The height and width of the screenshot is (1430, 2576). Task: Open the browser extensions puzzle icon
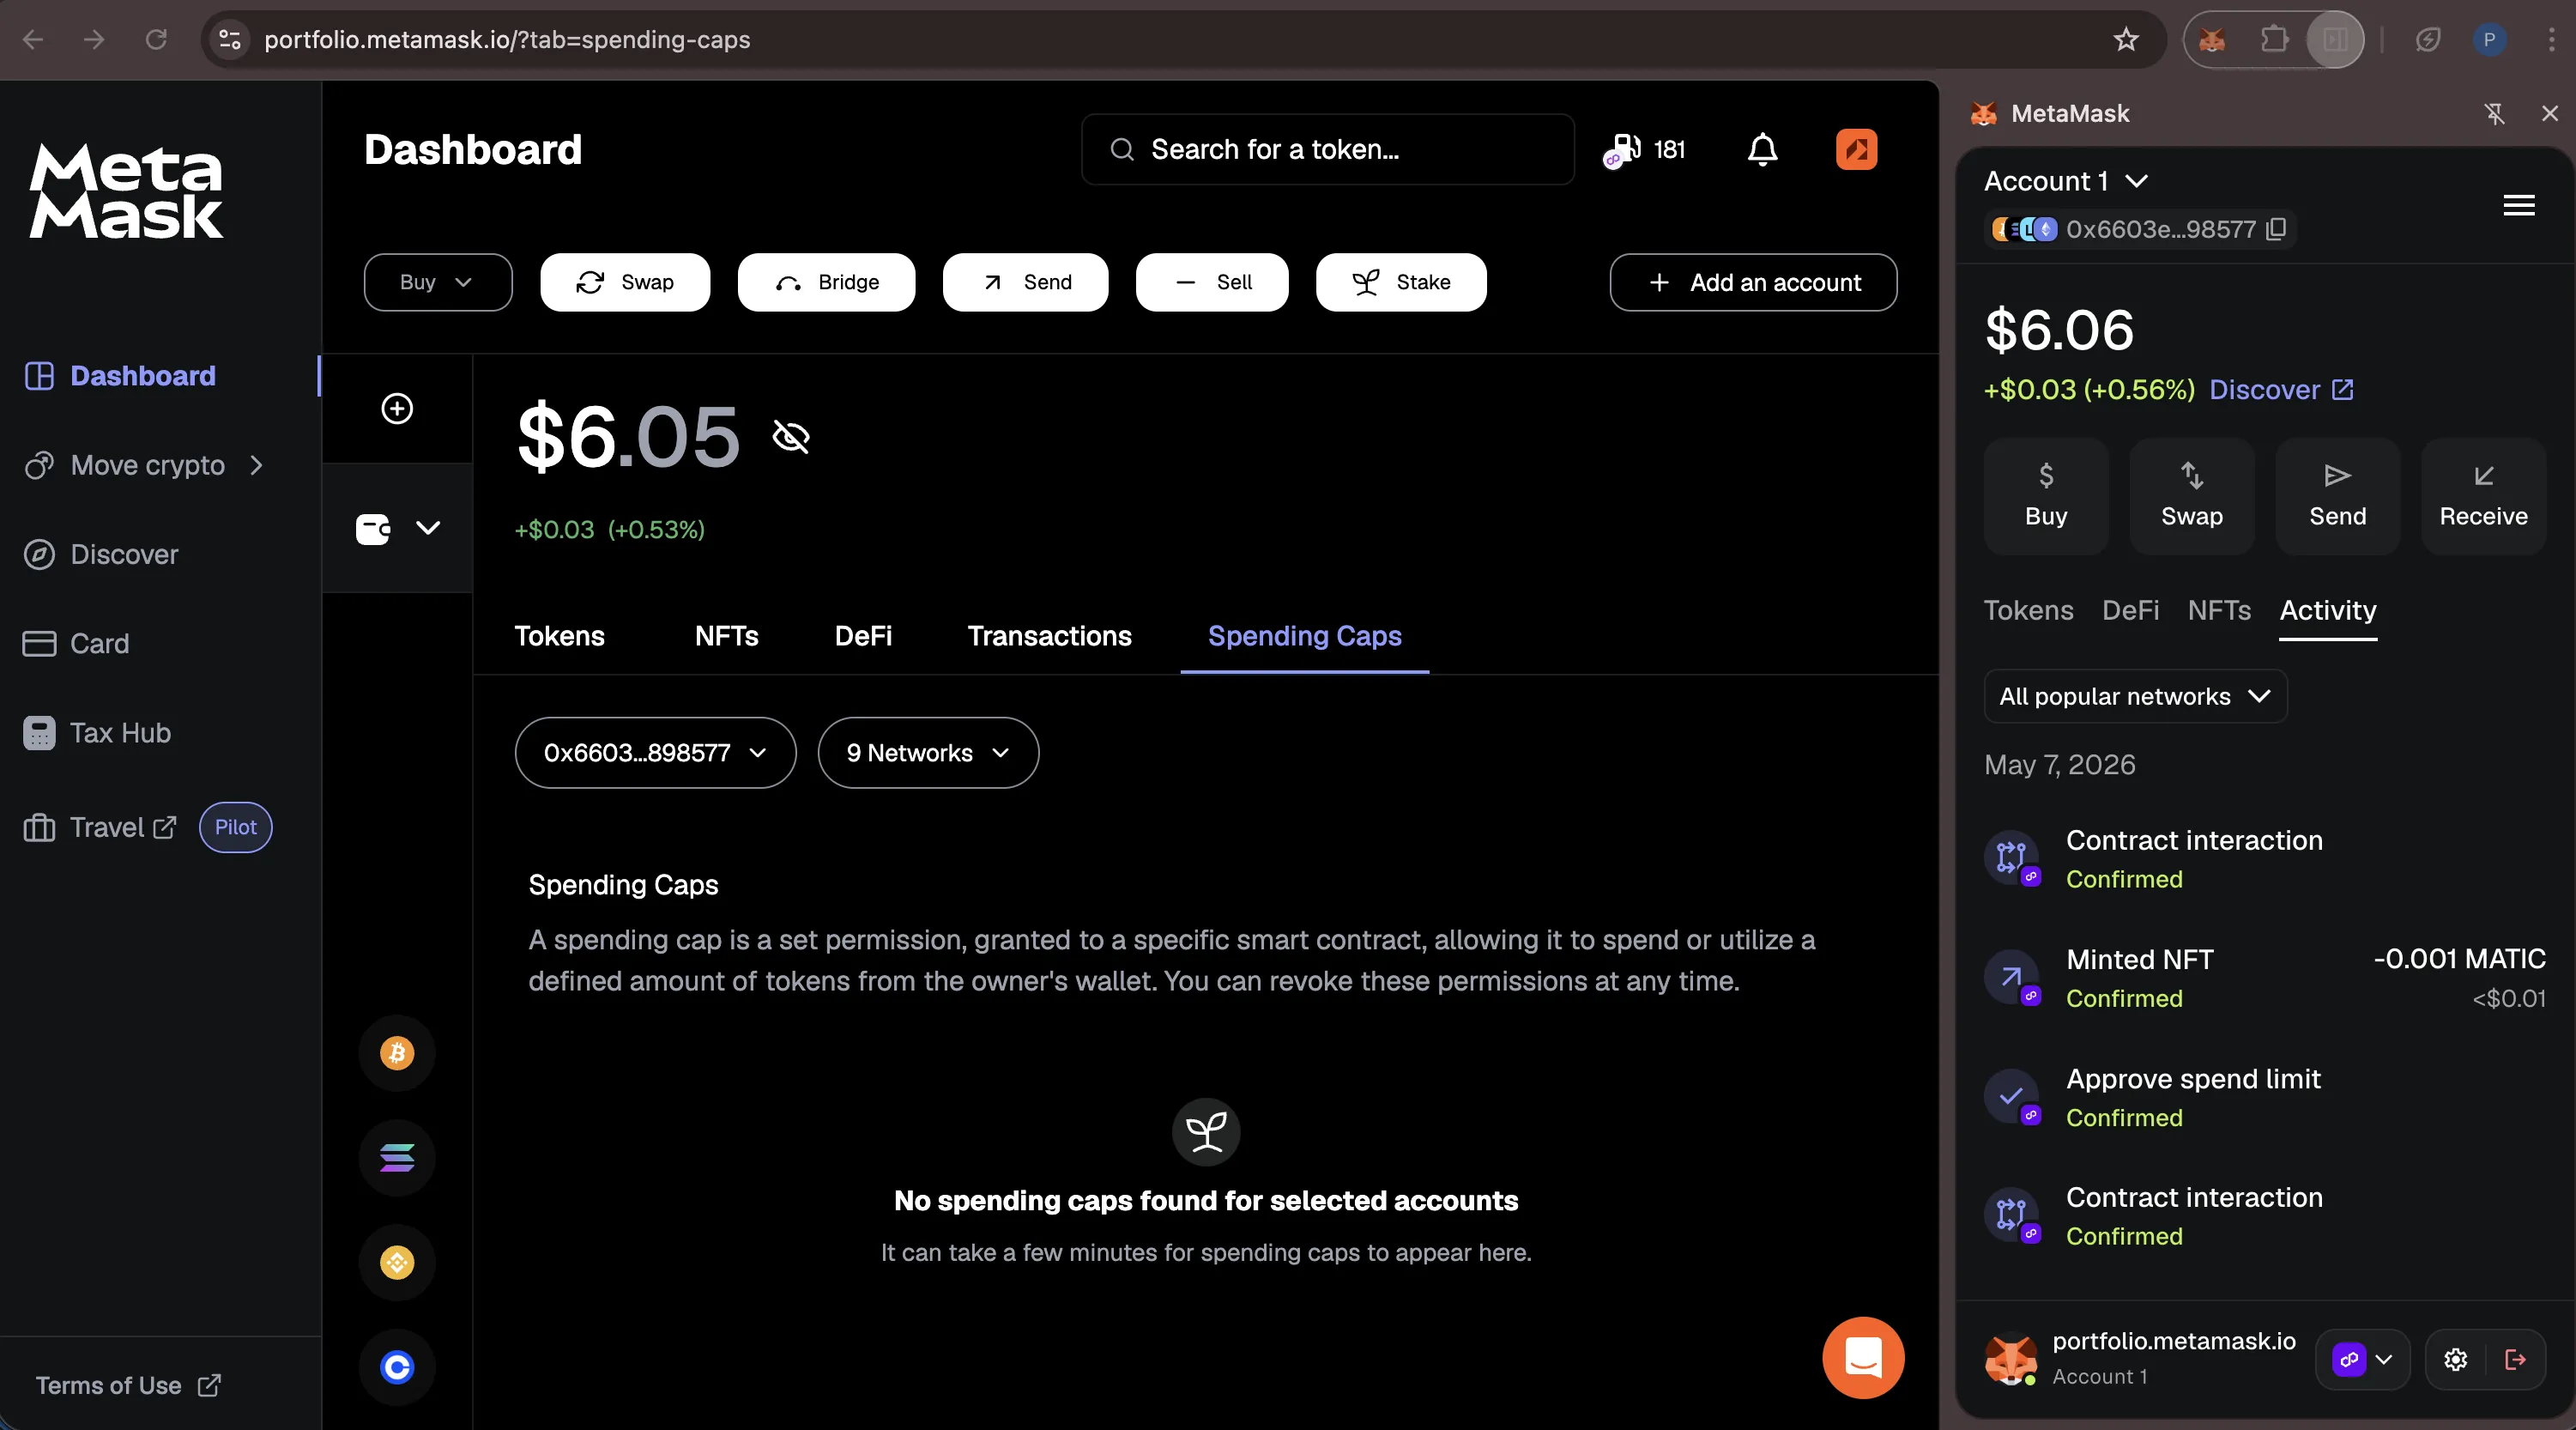pyautogui.click(x=2274, y=40)
